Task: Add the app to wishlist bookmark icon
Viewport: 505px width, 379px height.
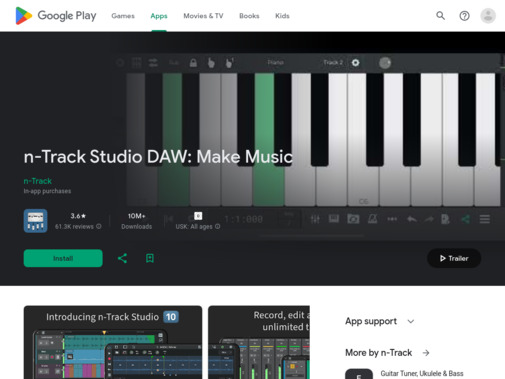Action: tap(150, 258)
